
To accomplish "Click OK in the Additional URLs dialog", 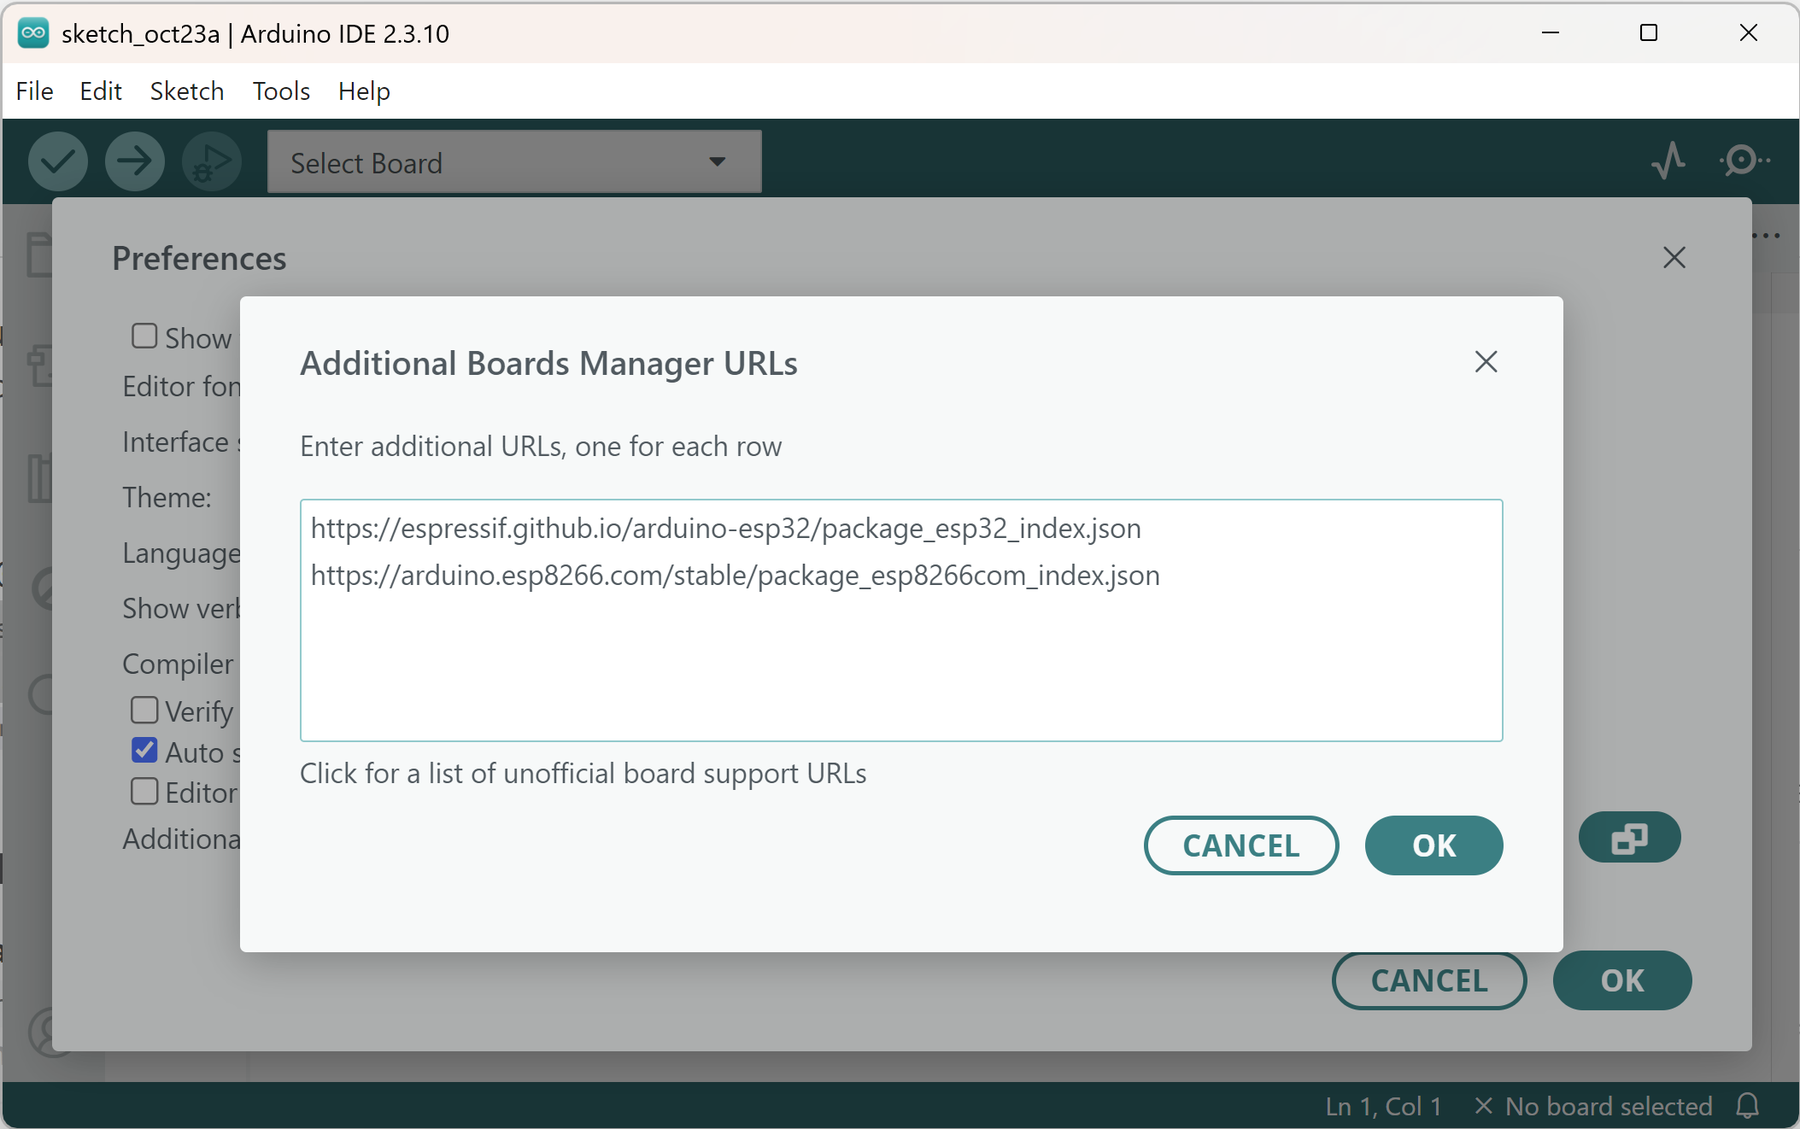I will point(1434,846).
